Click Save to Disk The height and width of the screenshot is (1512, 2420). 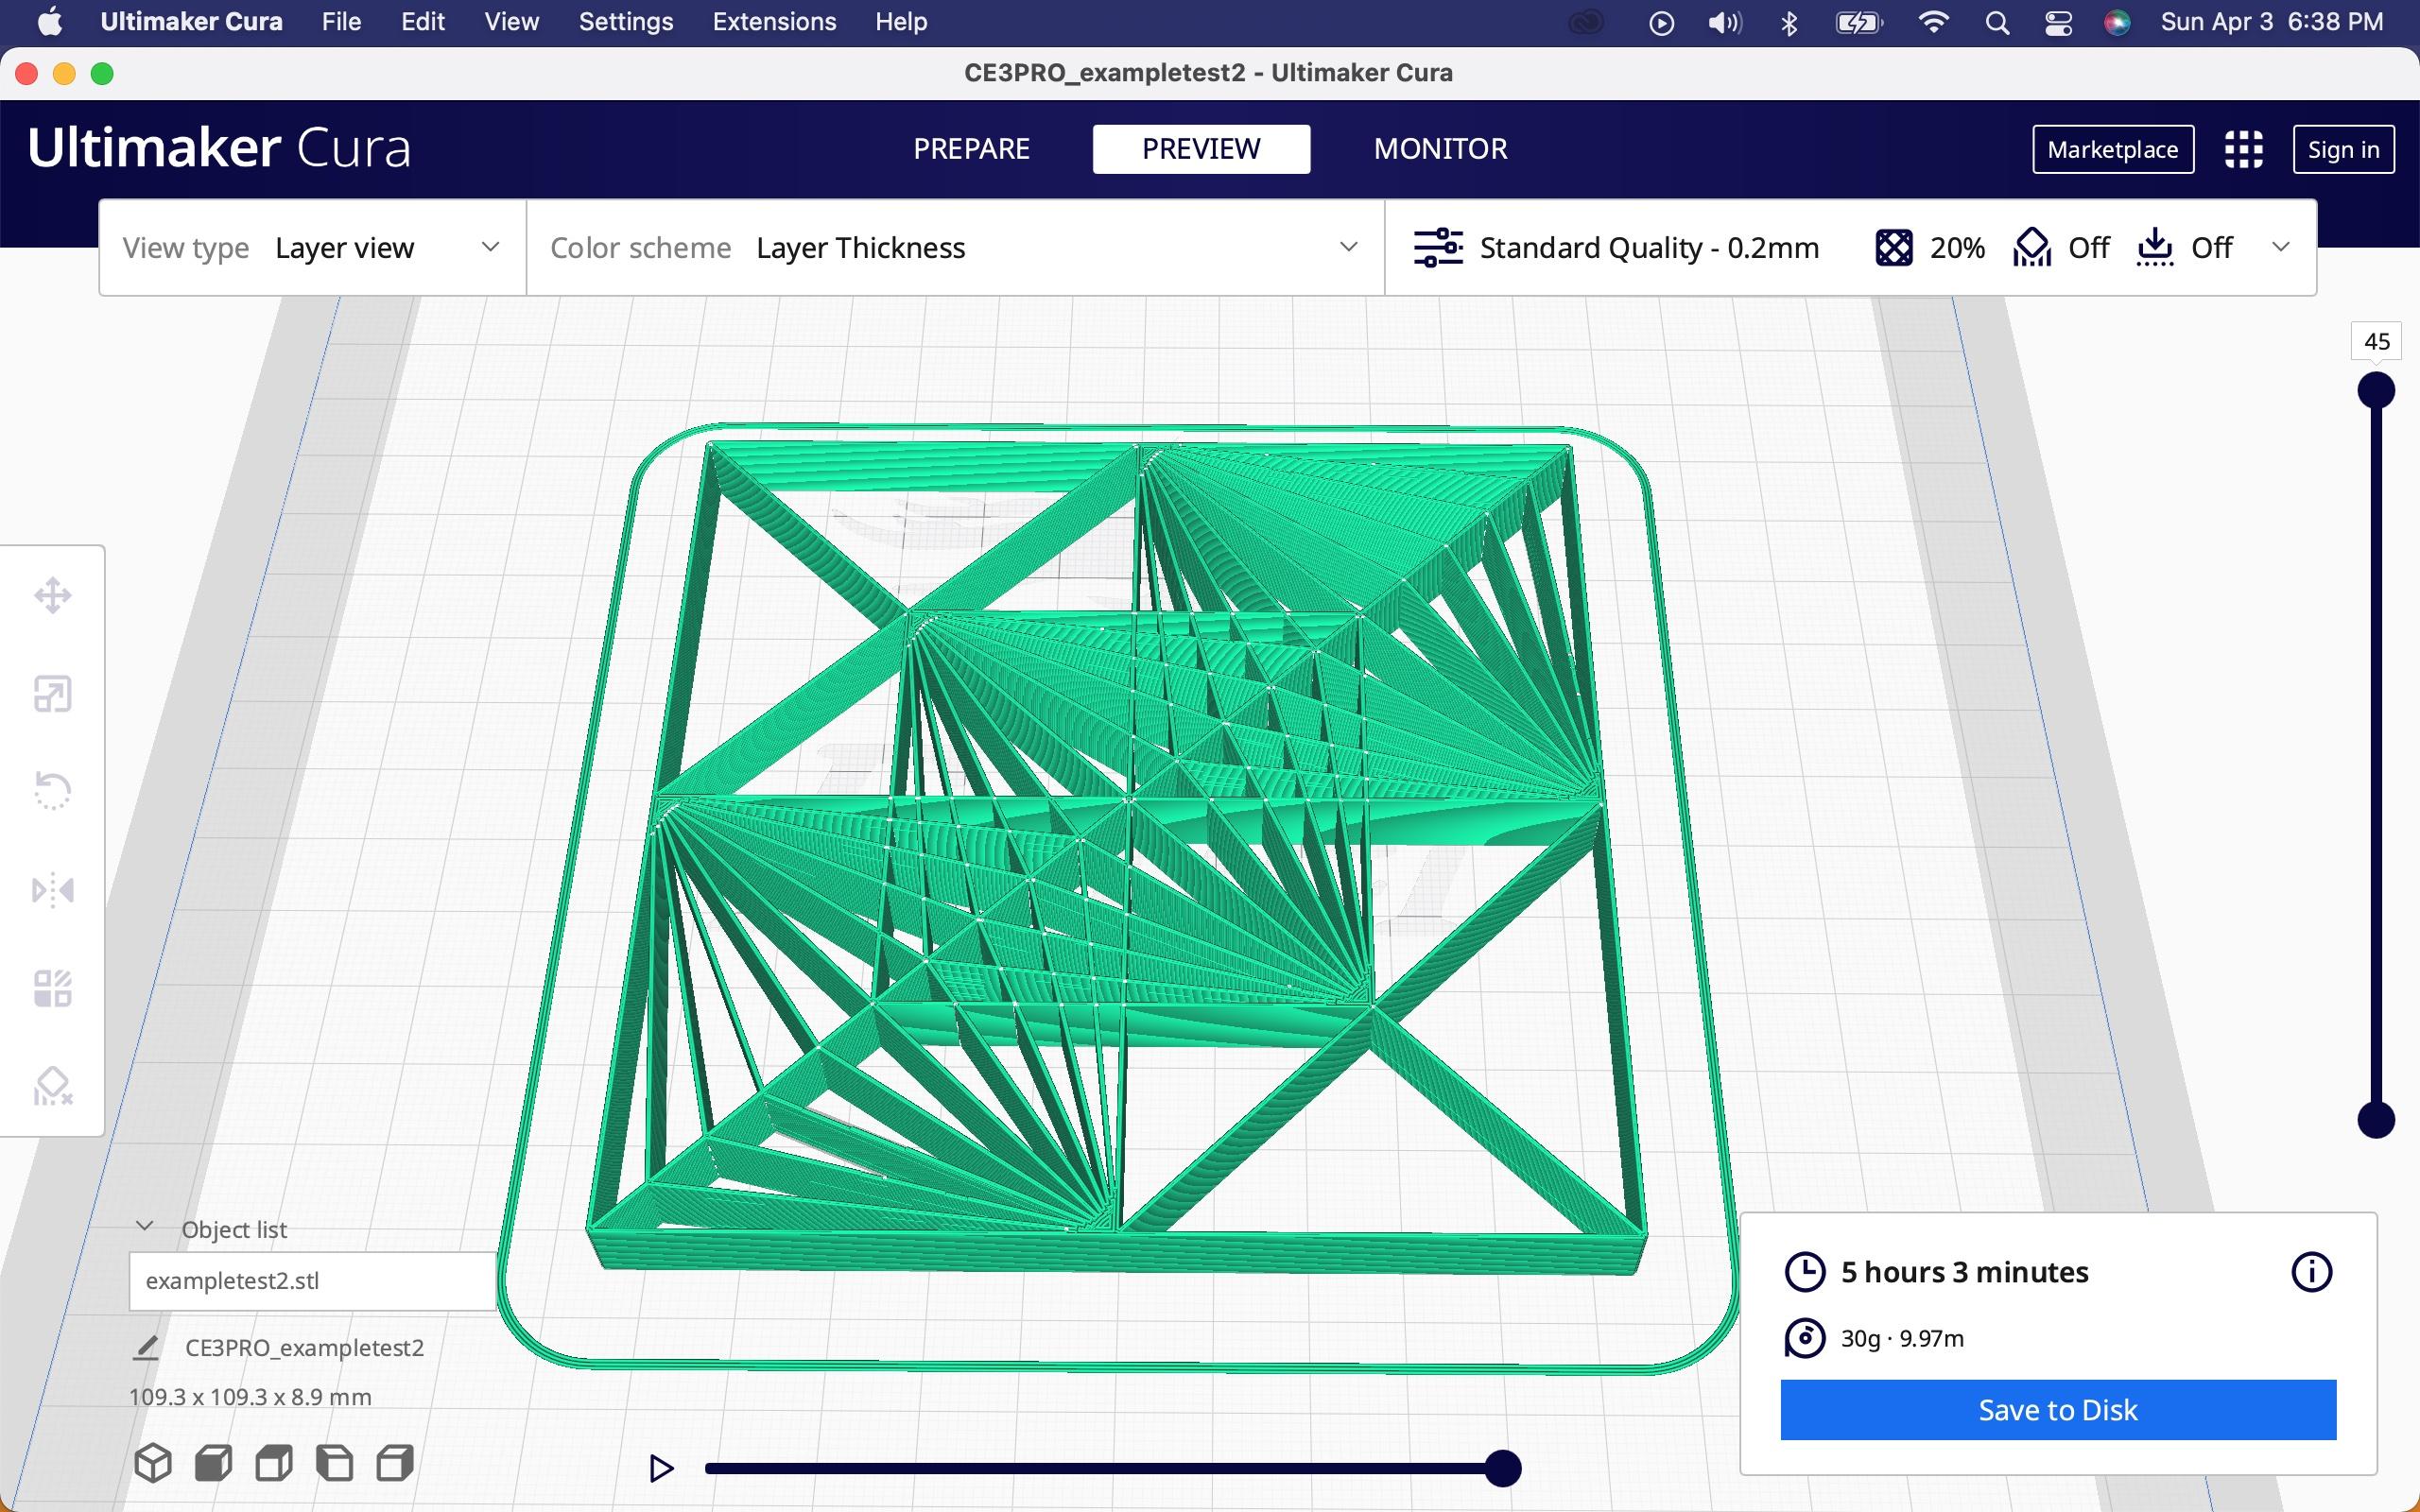2058,1410
